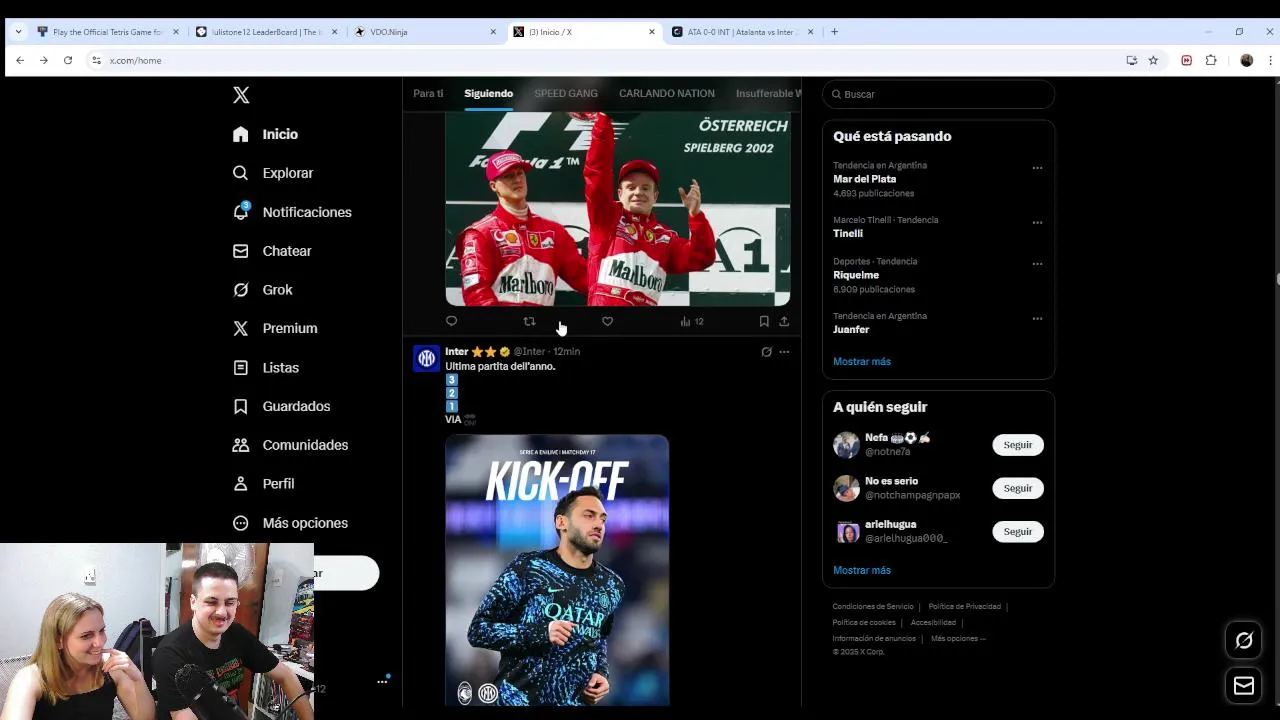1280x720 pixels.
Task: Repost the Ferrari podium post
Action: point(529,321)
